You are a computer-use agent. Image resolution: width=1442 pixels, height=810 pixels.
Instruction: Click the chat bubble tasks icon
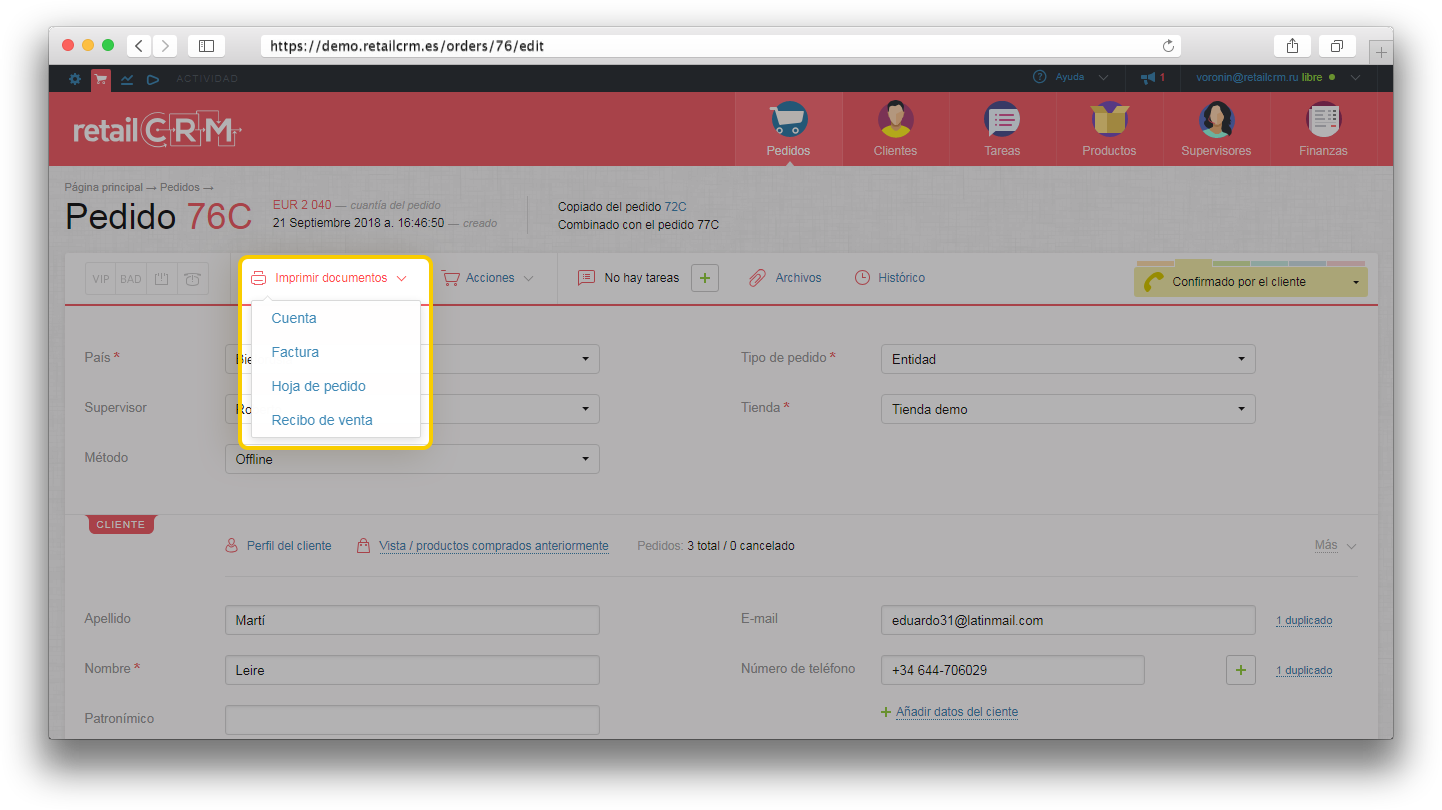[587, 278]
